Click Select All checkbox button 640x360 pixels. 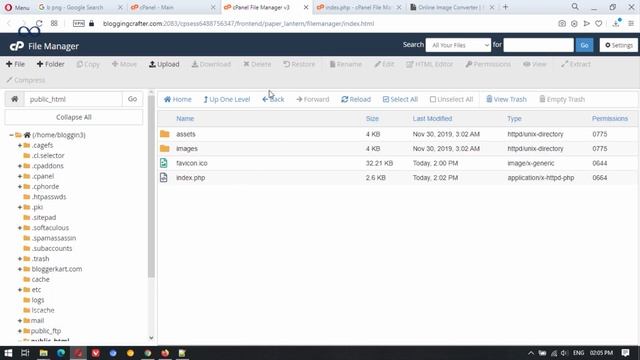400,99
